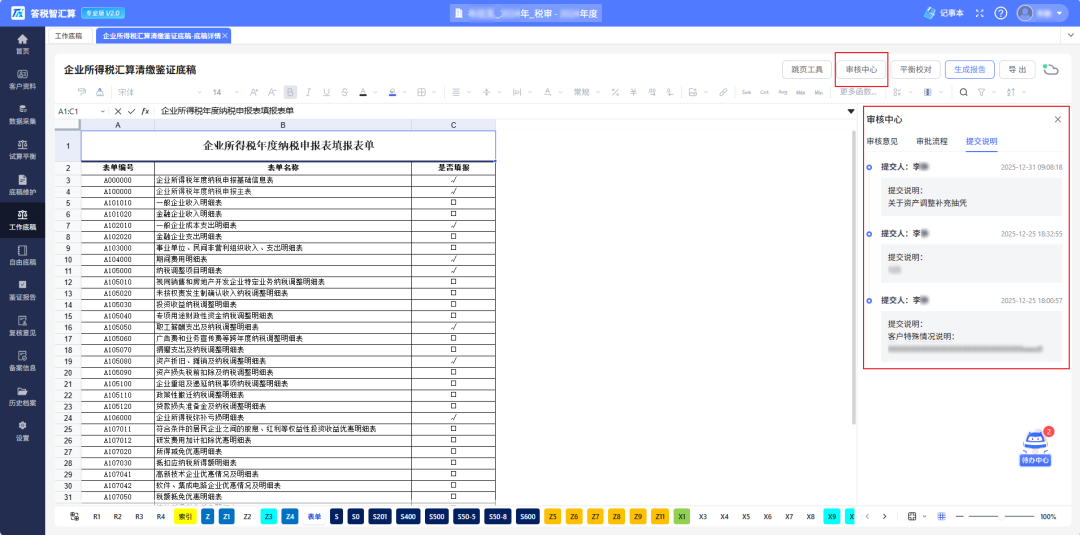Open 客户资料 in sidebar
Image resolution: width=1080 pixels, height=535 pixels.
point(23,79)
